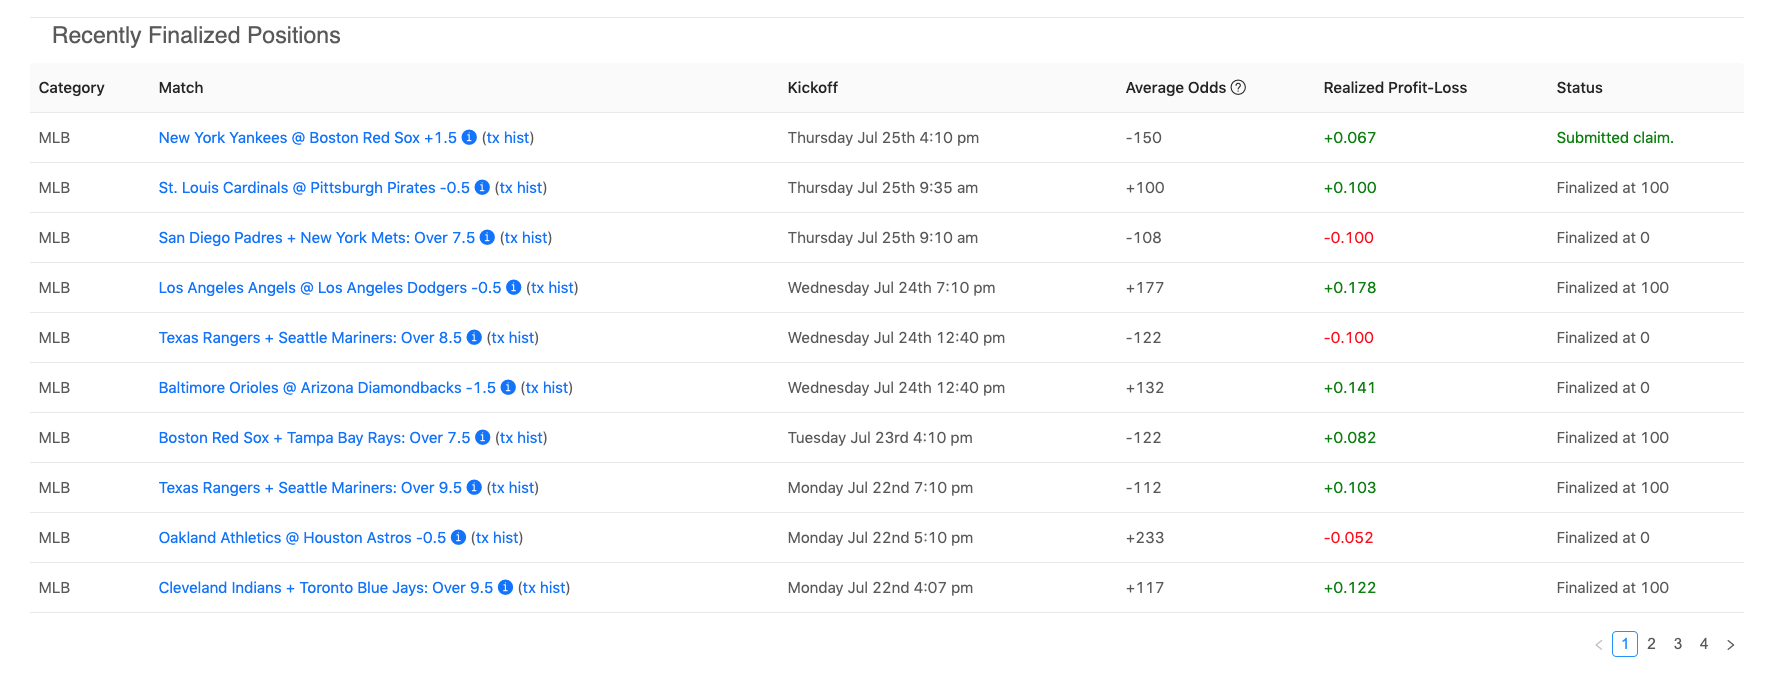Go to page 2 of finalized positions
Viewport: 1776px width, 679px height.
coord(1651,644)
